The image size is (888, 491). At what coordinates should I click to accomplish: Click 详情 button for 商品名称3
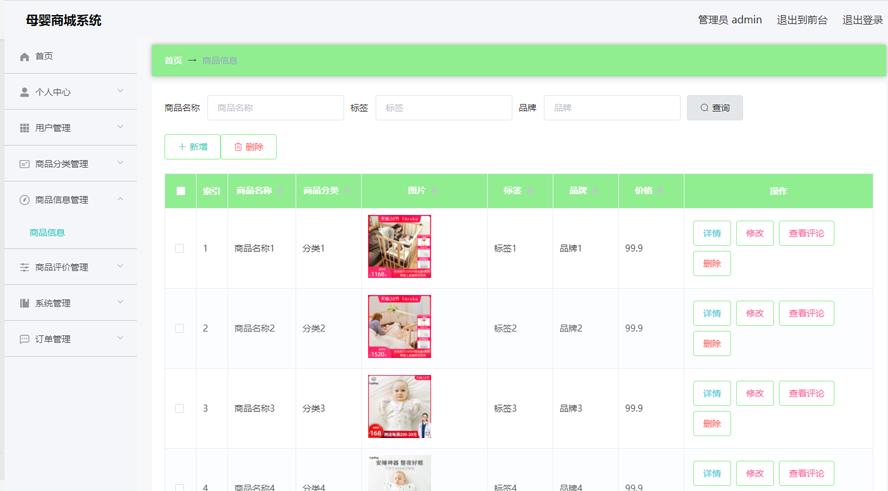pyautogui.click(x=712, y=394)
